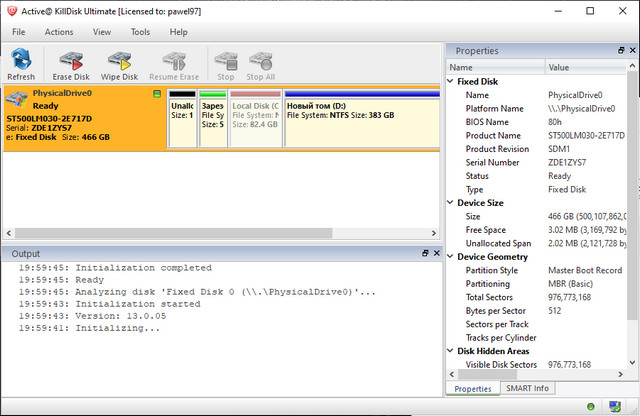Undock the Output panel
The image size is (640, 416).
click(425, 253)
